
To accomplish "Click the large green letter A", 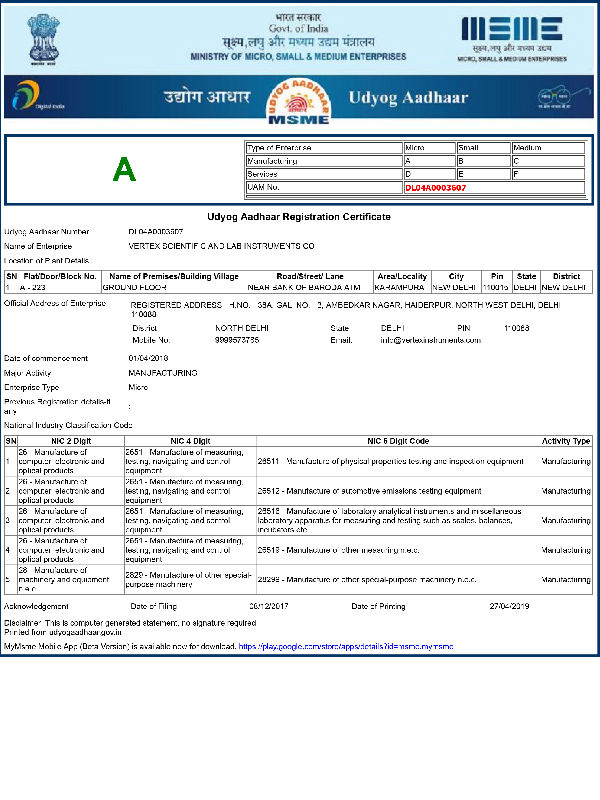I will tap(124, 169).
